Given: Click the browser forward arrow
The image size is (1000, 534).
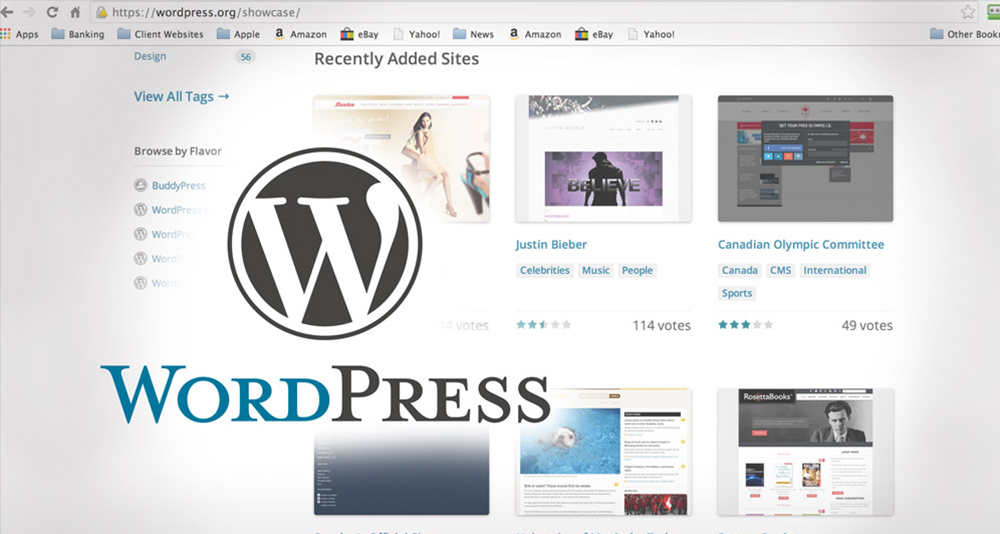Looking at the screenshot, I should 29,12.
